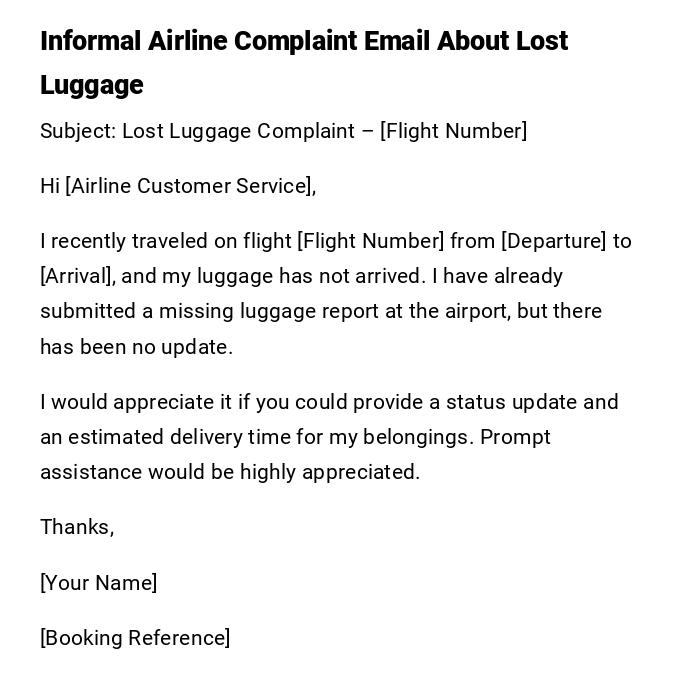
Task: Click the "Thanks," closing line
Action: tap(77, 527)
